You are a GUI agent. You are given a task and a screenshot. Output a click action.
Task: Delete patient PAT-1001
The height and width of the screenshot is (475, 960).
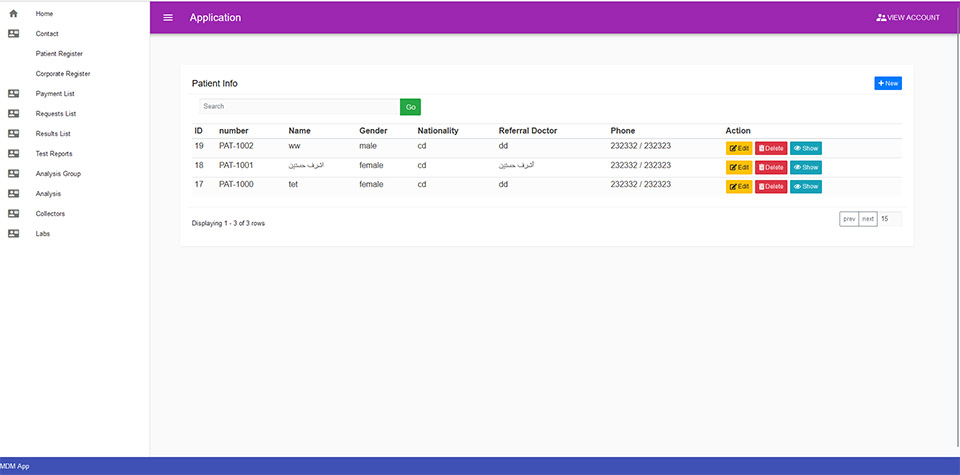[771, 167]
